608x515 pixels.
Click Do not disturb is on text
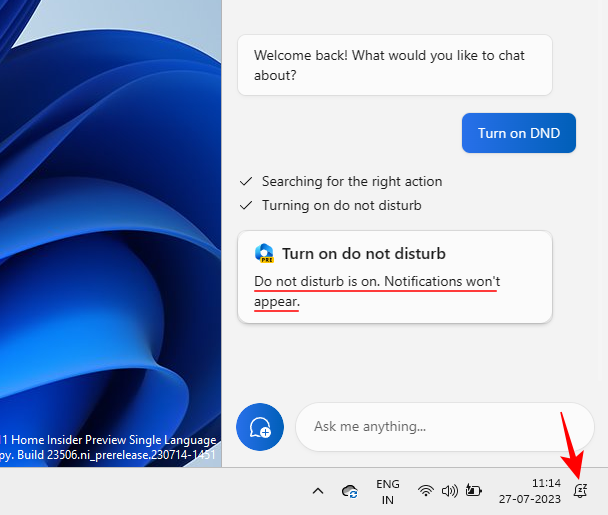point(377,291)
